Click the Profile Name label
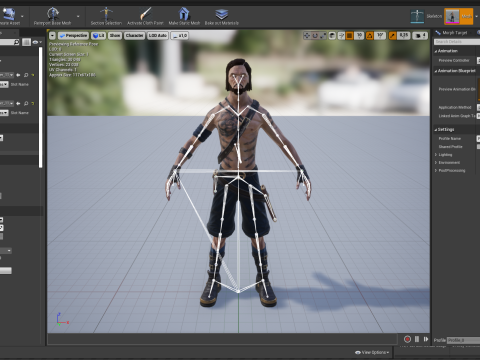The width and height of the screenshot is (480, 360). (x=450, y=138)
